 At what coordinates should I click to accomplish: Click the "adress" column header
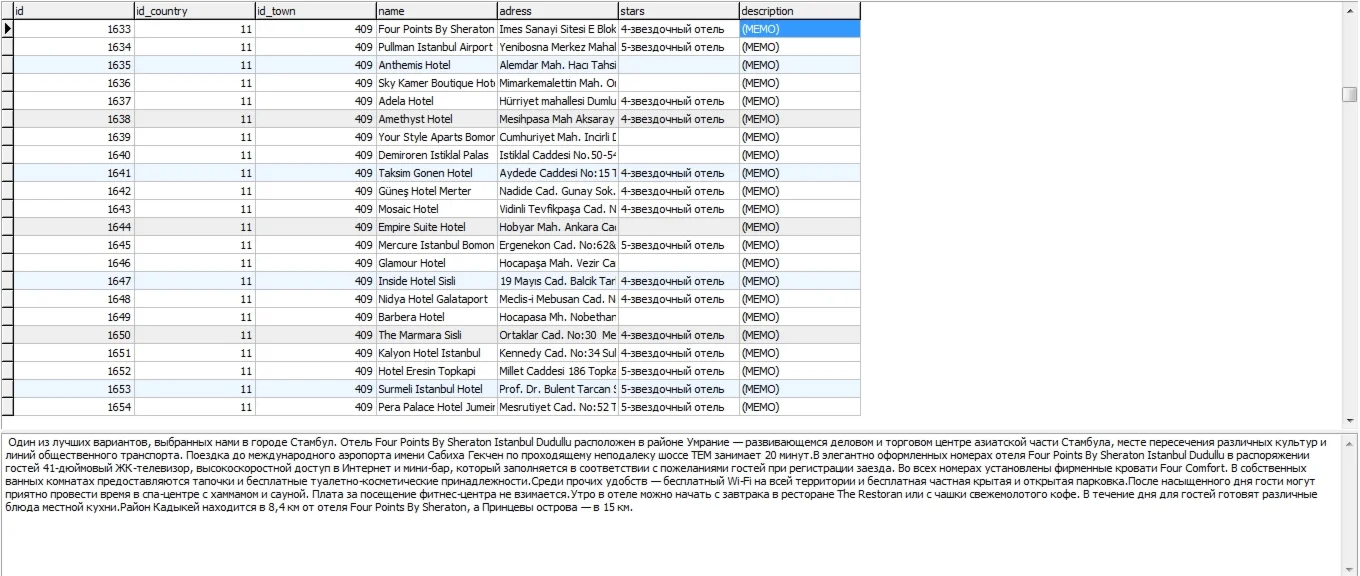coord(557,11)
